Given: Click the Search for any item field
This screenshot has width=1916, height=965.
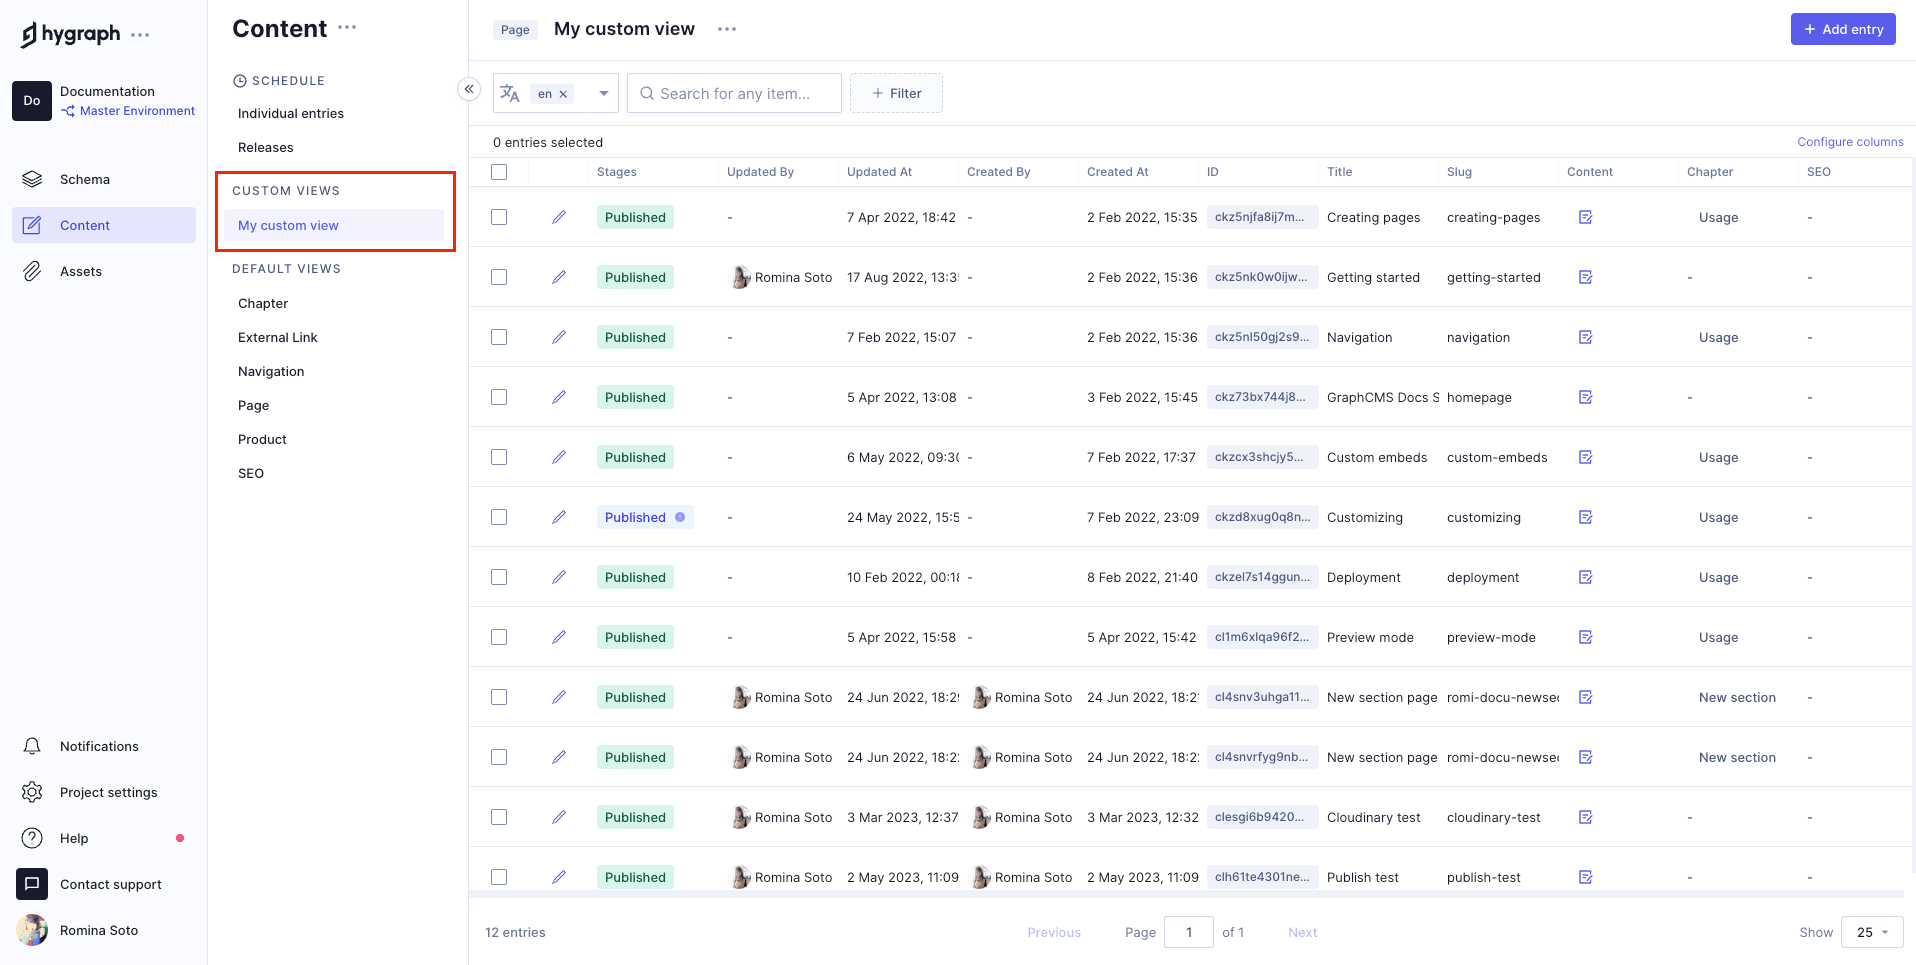Looking at the screenshot, I should (x=735, y=93).
